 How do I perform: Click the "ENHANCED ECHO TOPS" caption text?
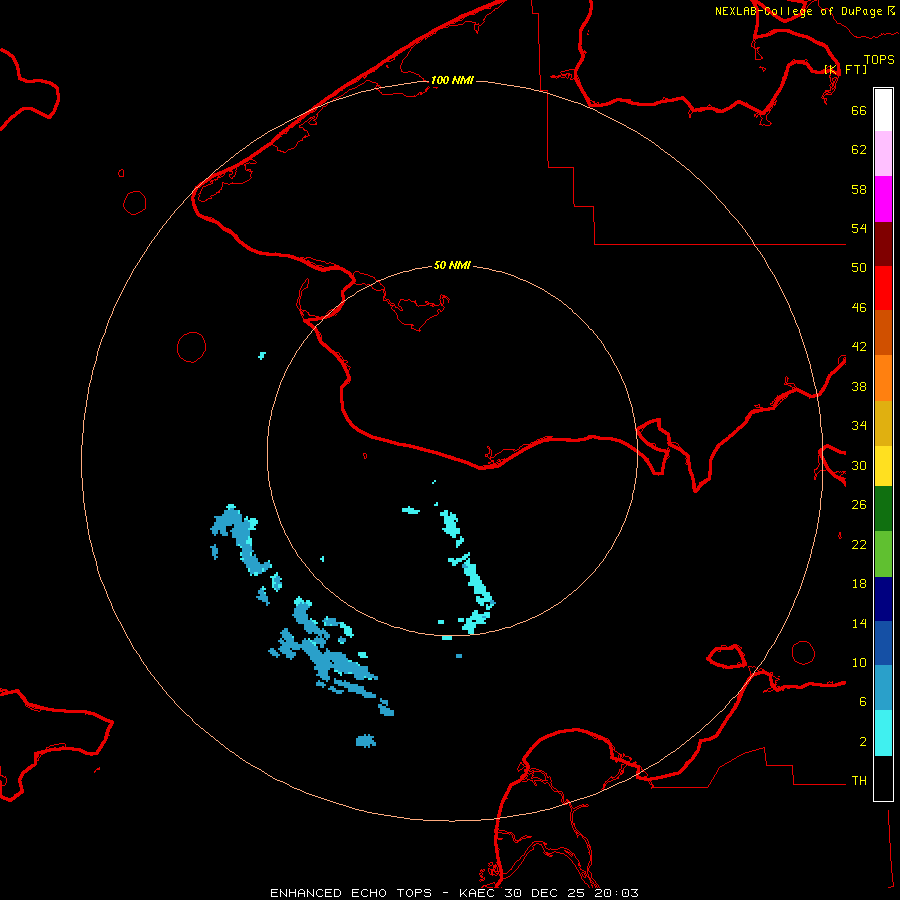coord(350,893)
